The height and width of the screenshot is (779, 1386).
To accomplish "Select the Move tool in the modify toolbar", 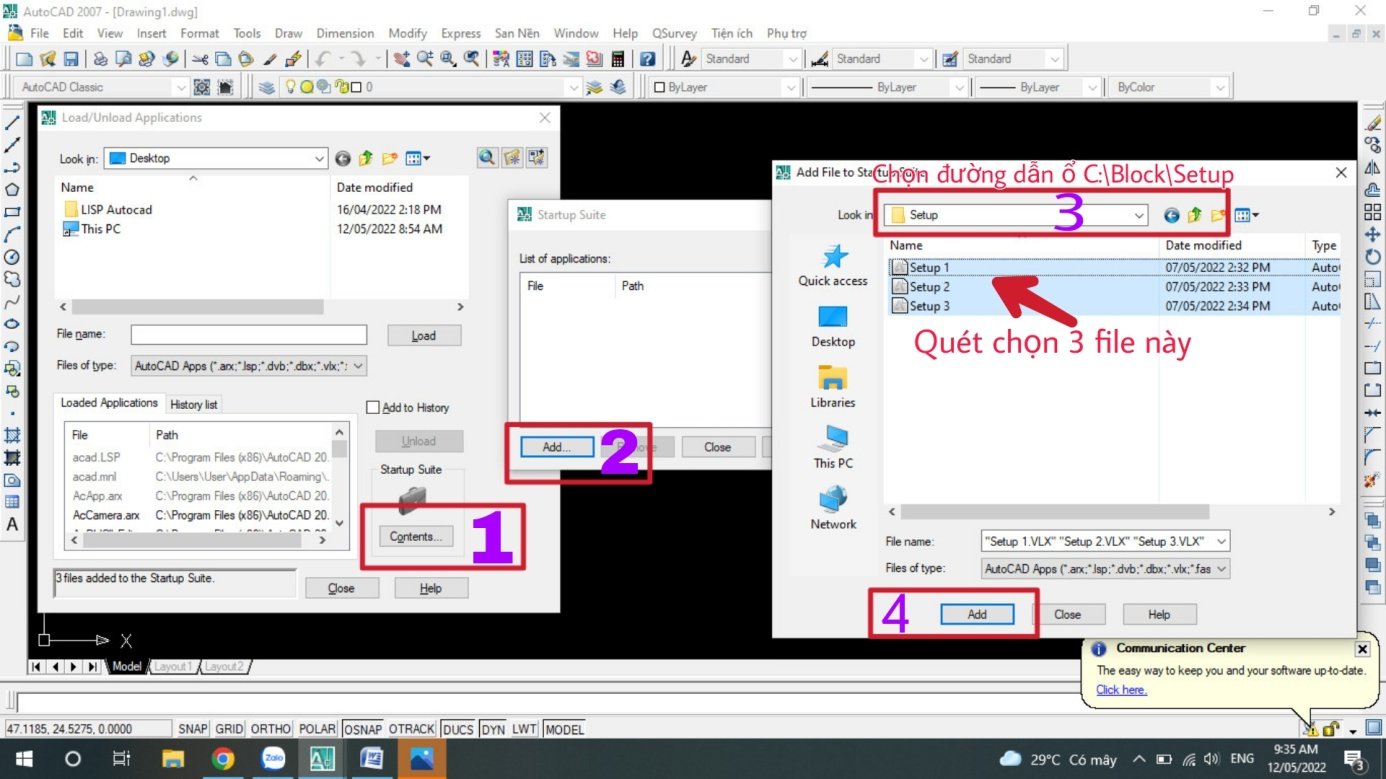I will 1372,235.
